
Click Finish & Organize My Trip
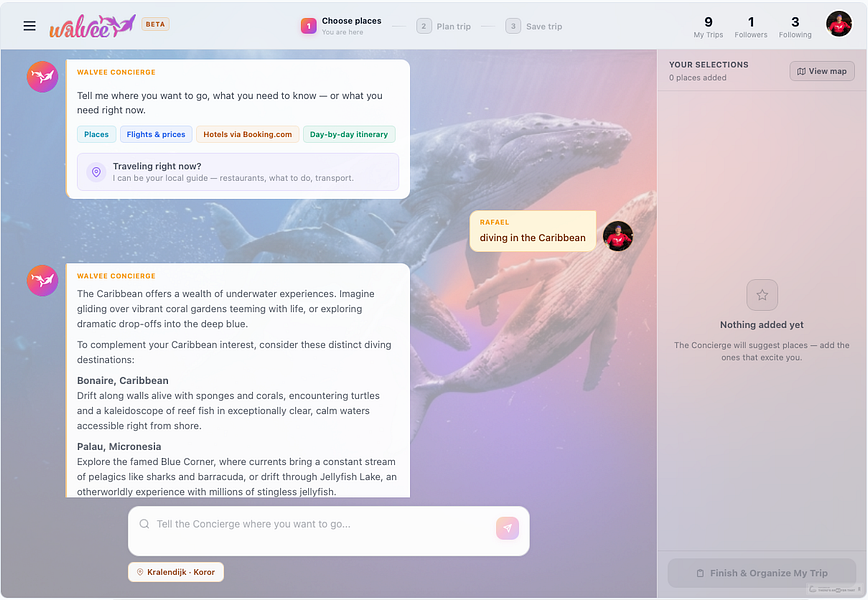tap(762, 573)
